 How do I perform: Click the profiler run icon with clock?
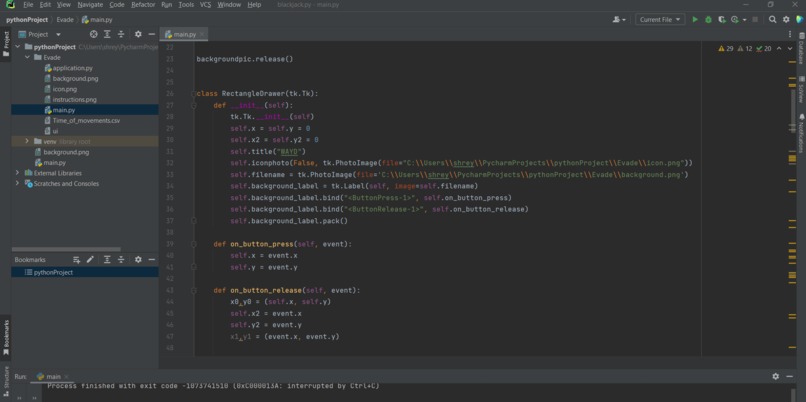(x=735, y=20)
